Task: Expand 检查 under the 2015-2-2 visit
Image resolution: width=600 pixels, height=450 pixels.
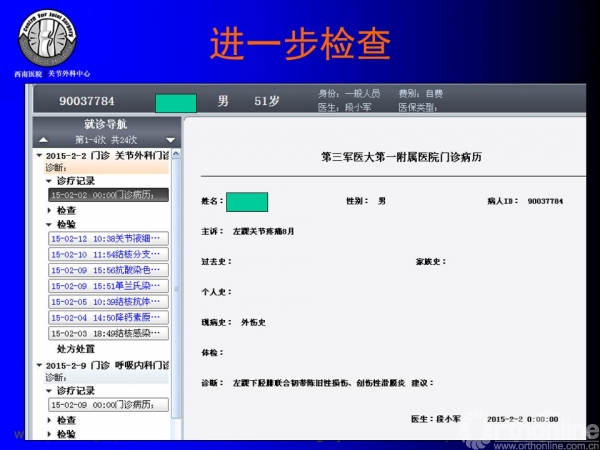Action: click(x=50, y=211)
